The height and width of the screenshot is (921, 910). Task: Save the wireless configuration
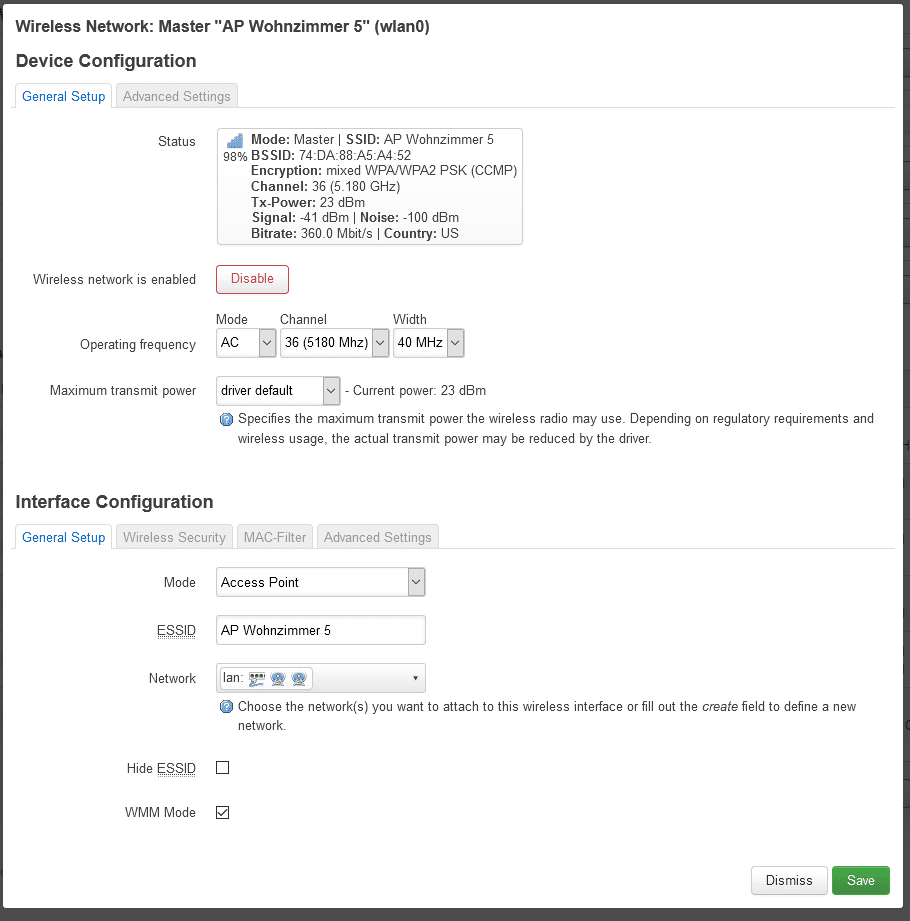860,880
